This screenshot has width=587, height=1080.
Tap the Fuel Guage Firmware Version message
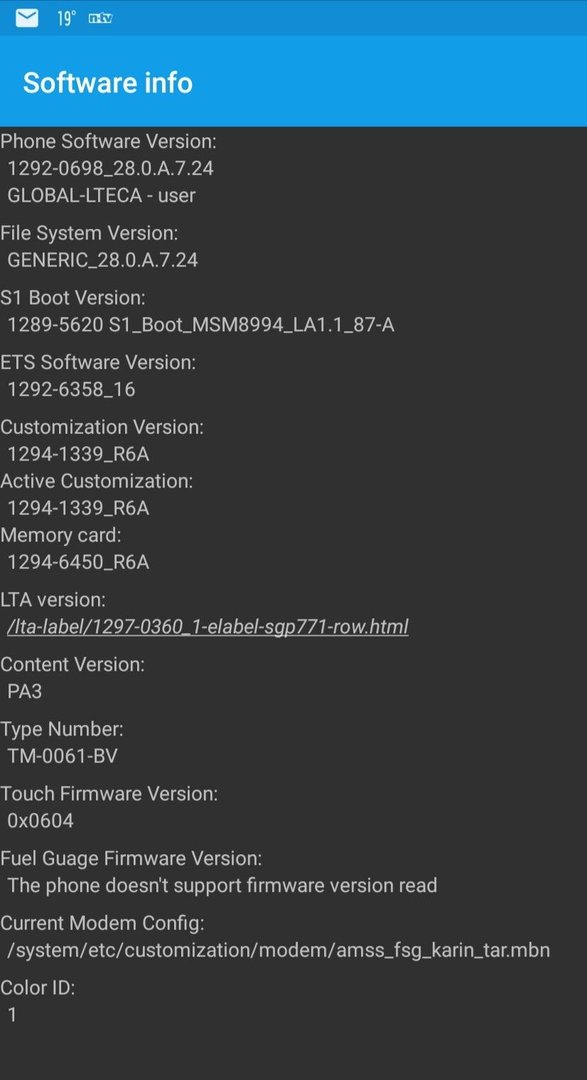[222, 885]
